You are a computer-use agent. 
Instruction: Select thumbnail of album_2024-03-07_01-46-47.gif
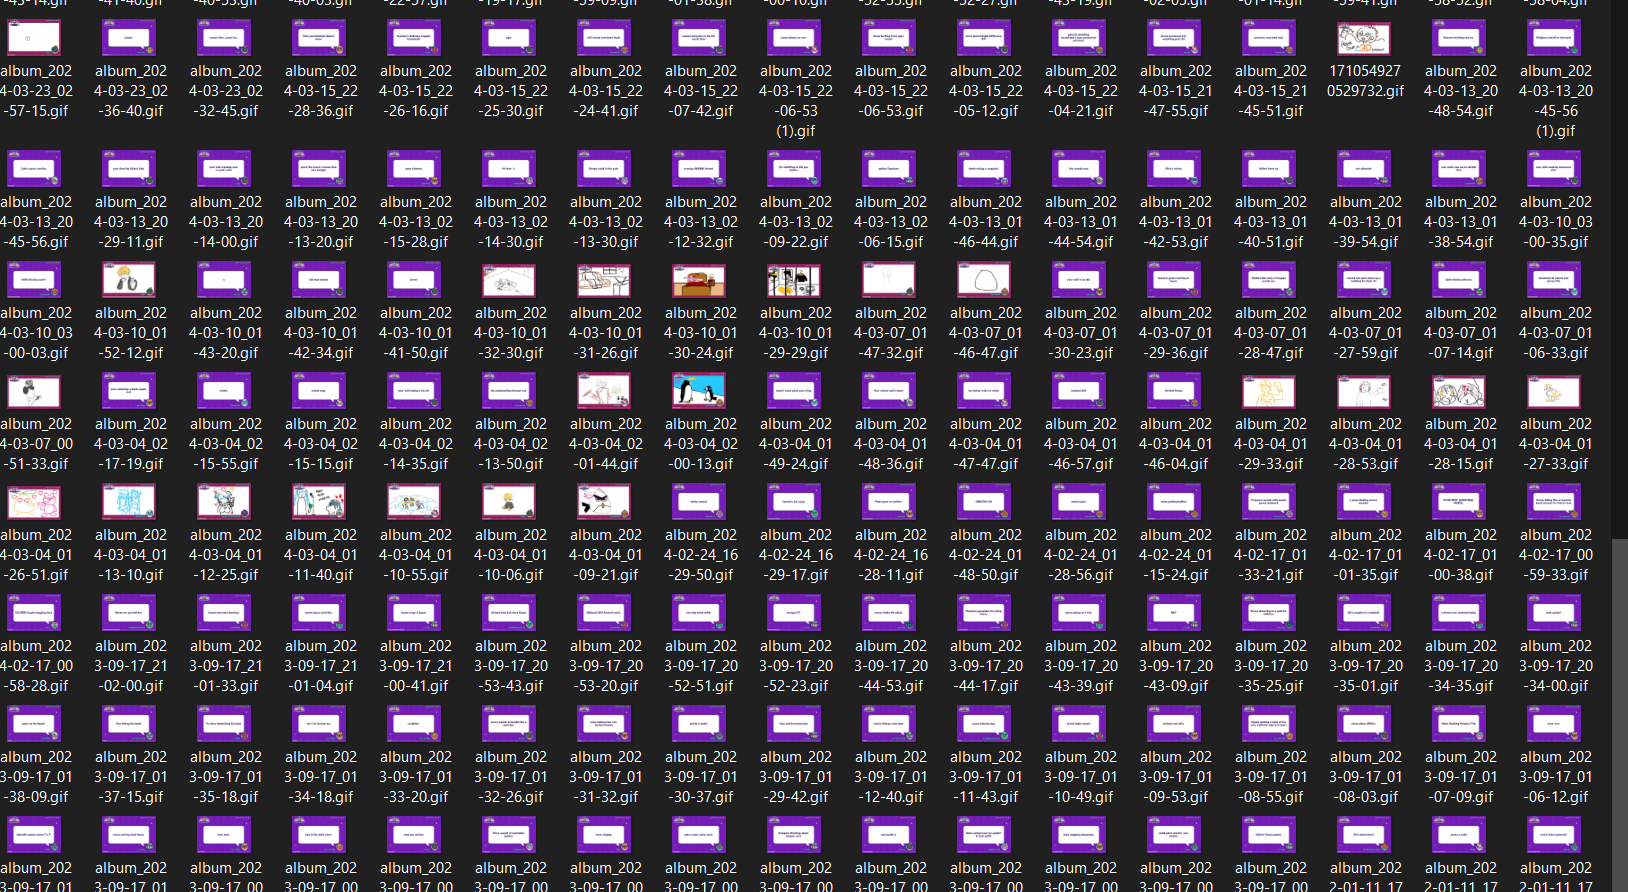(984, 280)
